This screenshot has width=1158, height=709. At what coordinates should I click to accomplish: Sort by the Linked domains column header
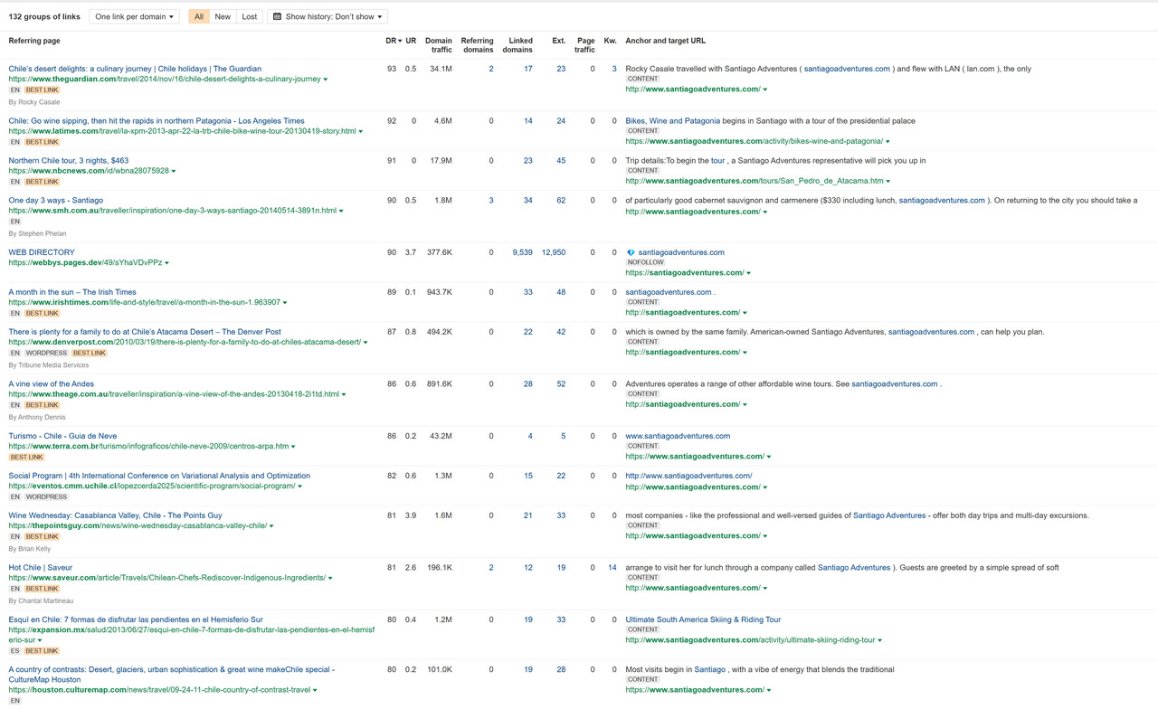[x=518, y=45]
